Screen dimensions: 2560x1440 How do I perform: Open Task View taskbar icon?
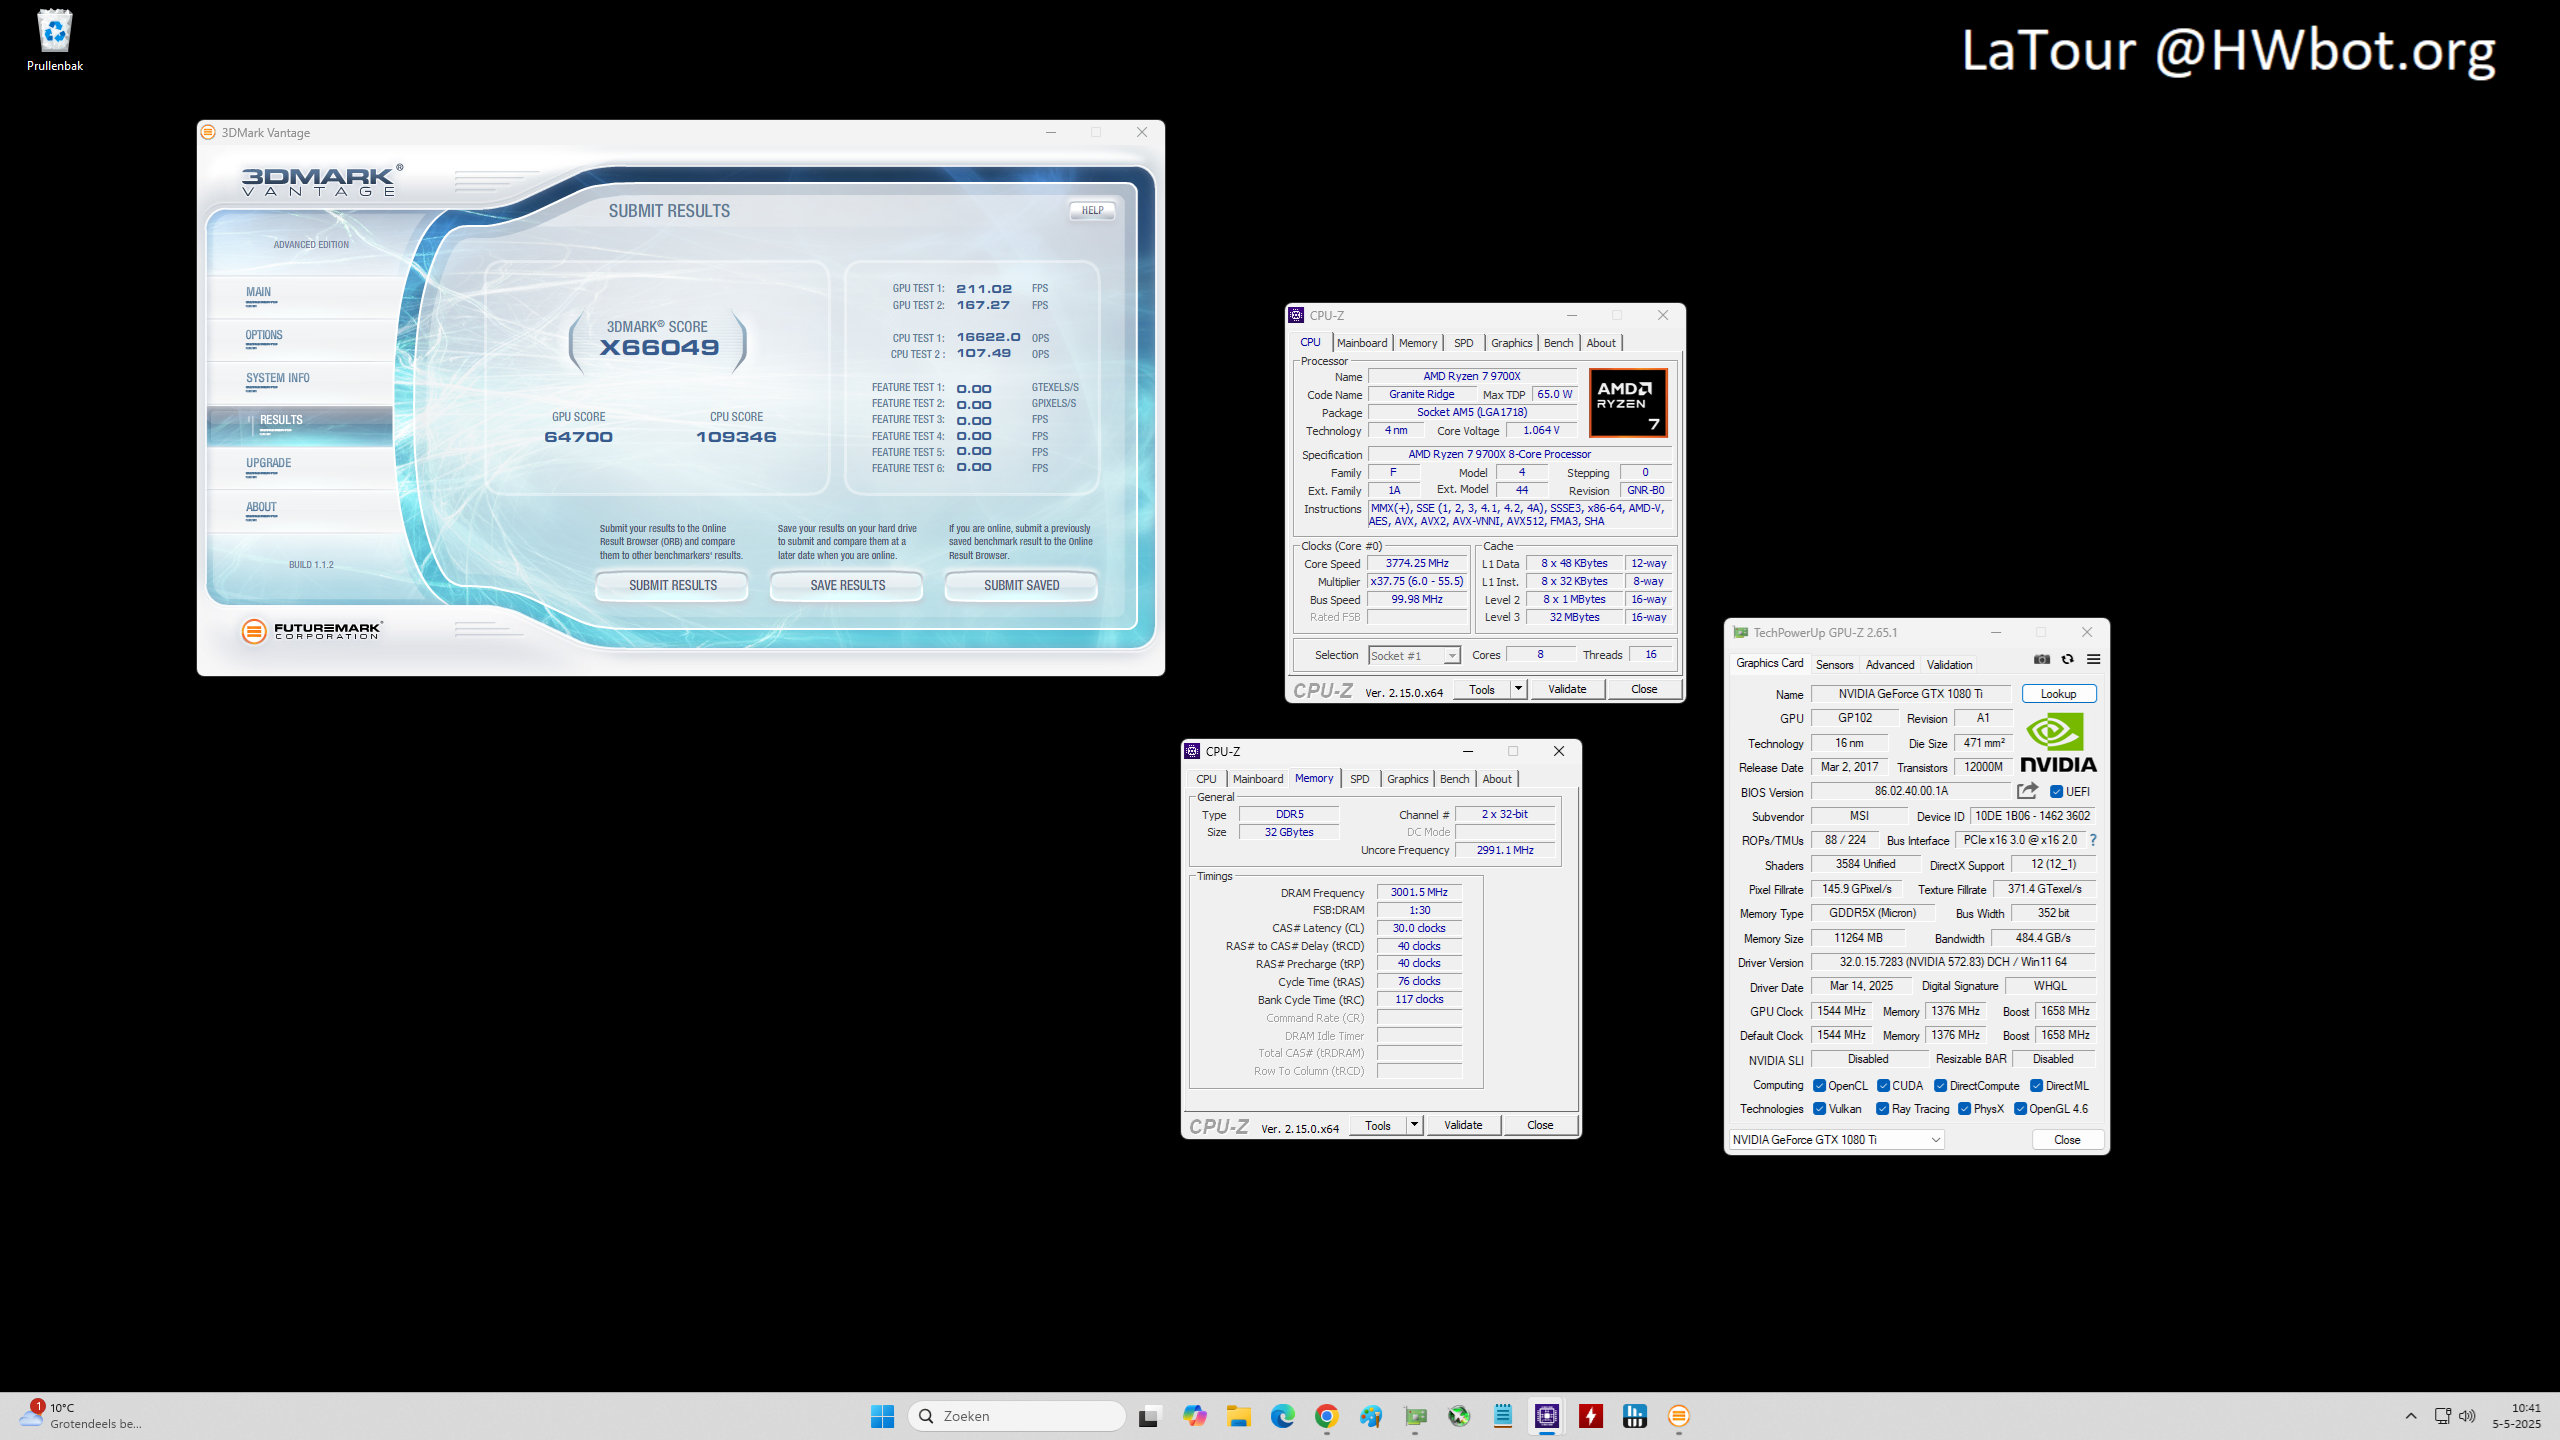point(1149,1416)
